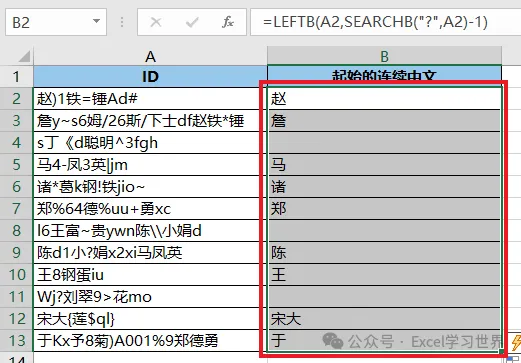Click the header cell in B1
Image resolution: width=521 pixels, height=363 pixels.
coord(384,77)
